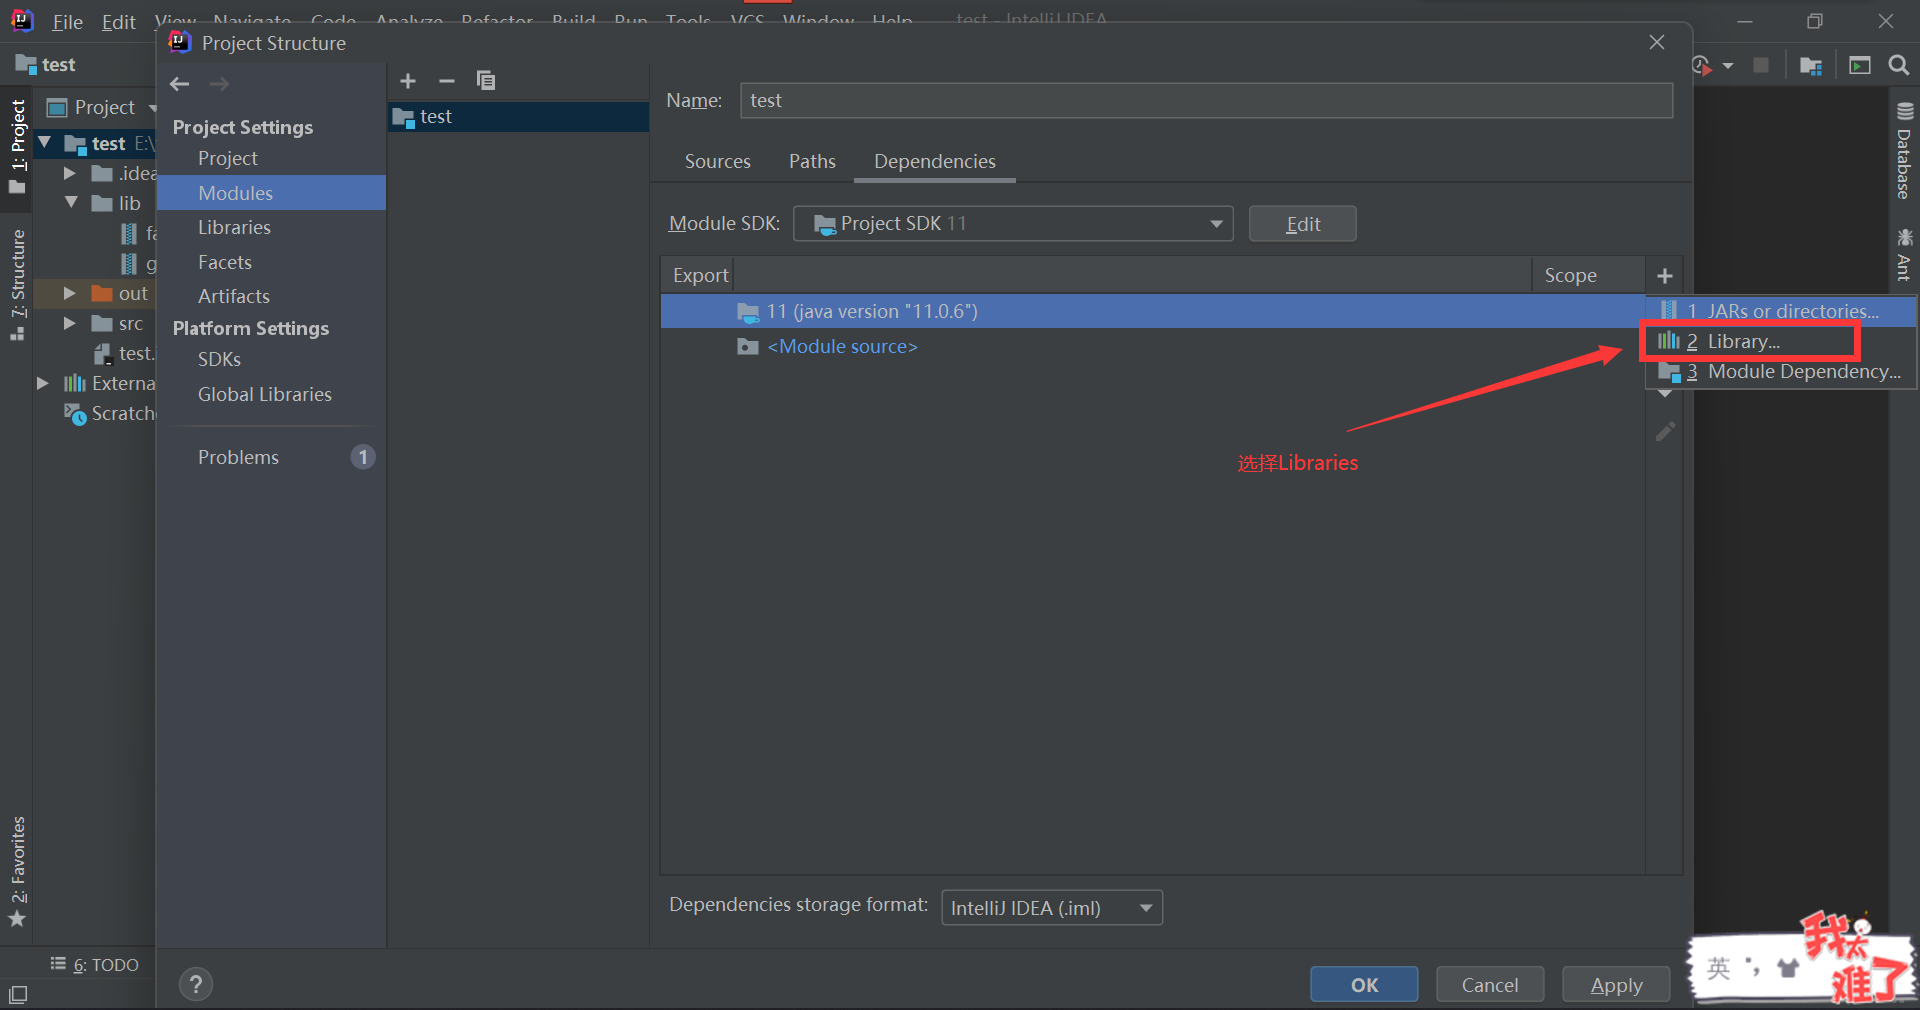This screenshot has height=1010, width=1920.
Task: Click the Scope column header
Action: [1587, 276]
